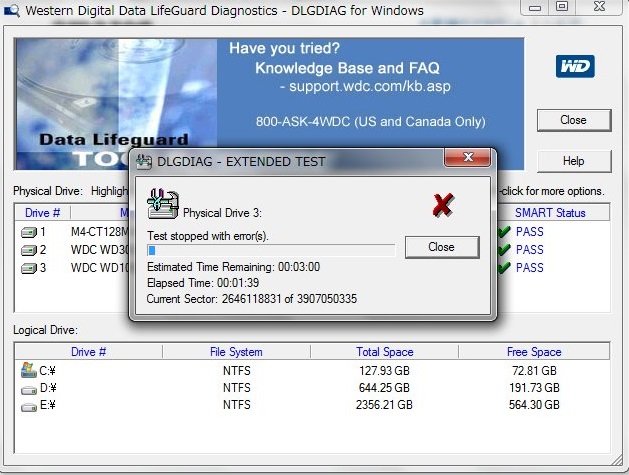Click the Current Sector value text
Screen dimensions: 629x475
[252, 299]
